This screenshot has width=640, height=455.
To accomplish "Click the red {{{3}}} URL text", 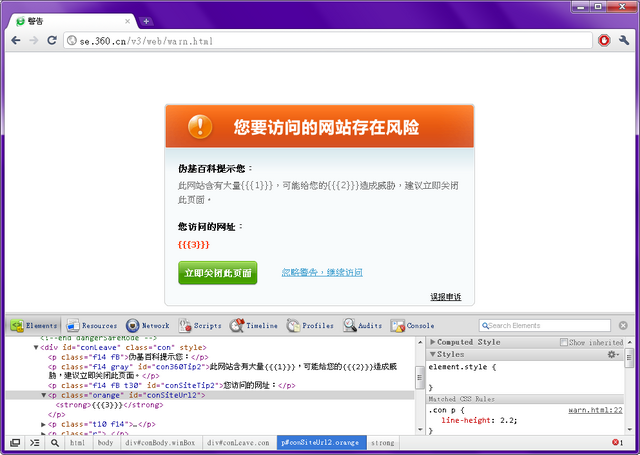I will pyautogui.click(x=193, y=245).
